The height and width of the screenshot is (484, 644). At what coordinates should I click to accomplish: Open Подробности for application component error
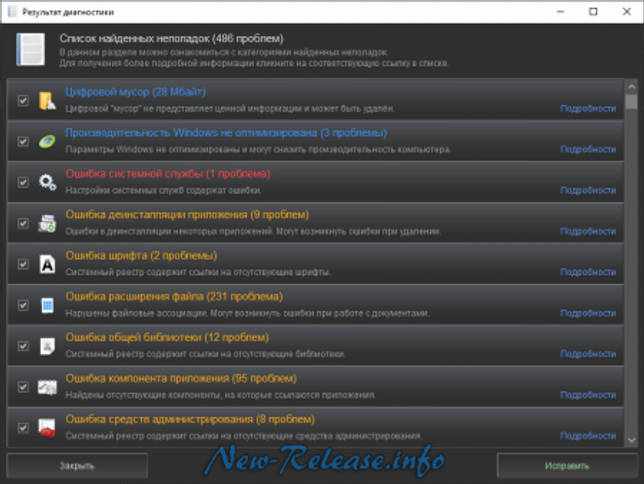[x=588, y=395]
